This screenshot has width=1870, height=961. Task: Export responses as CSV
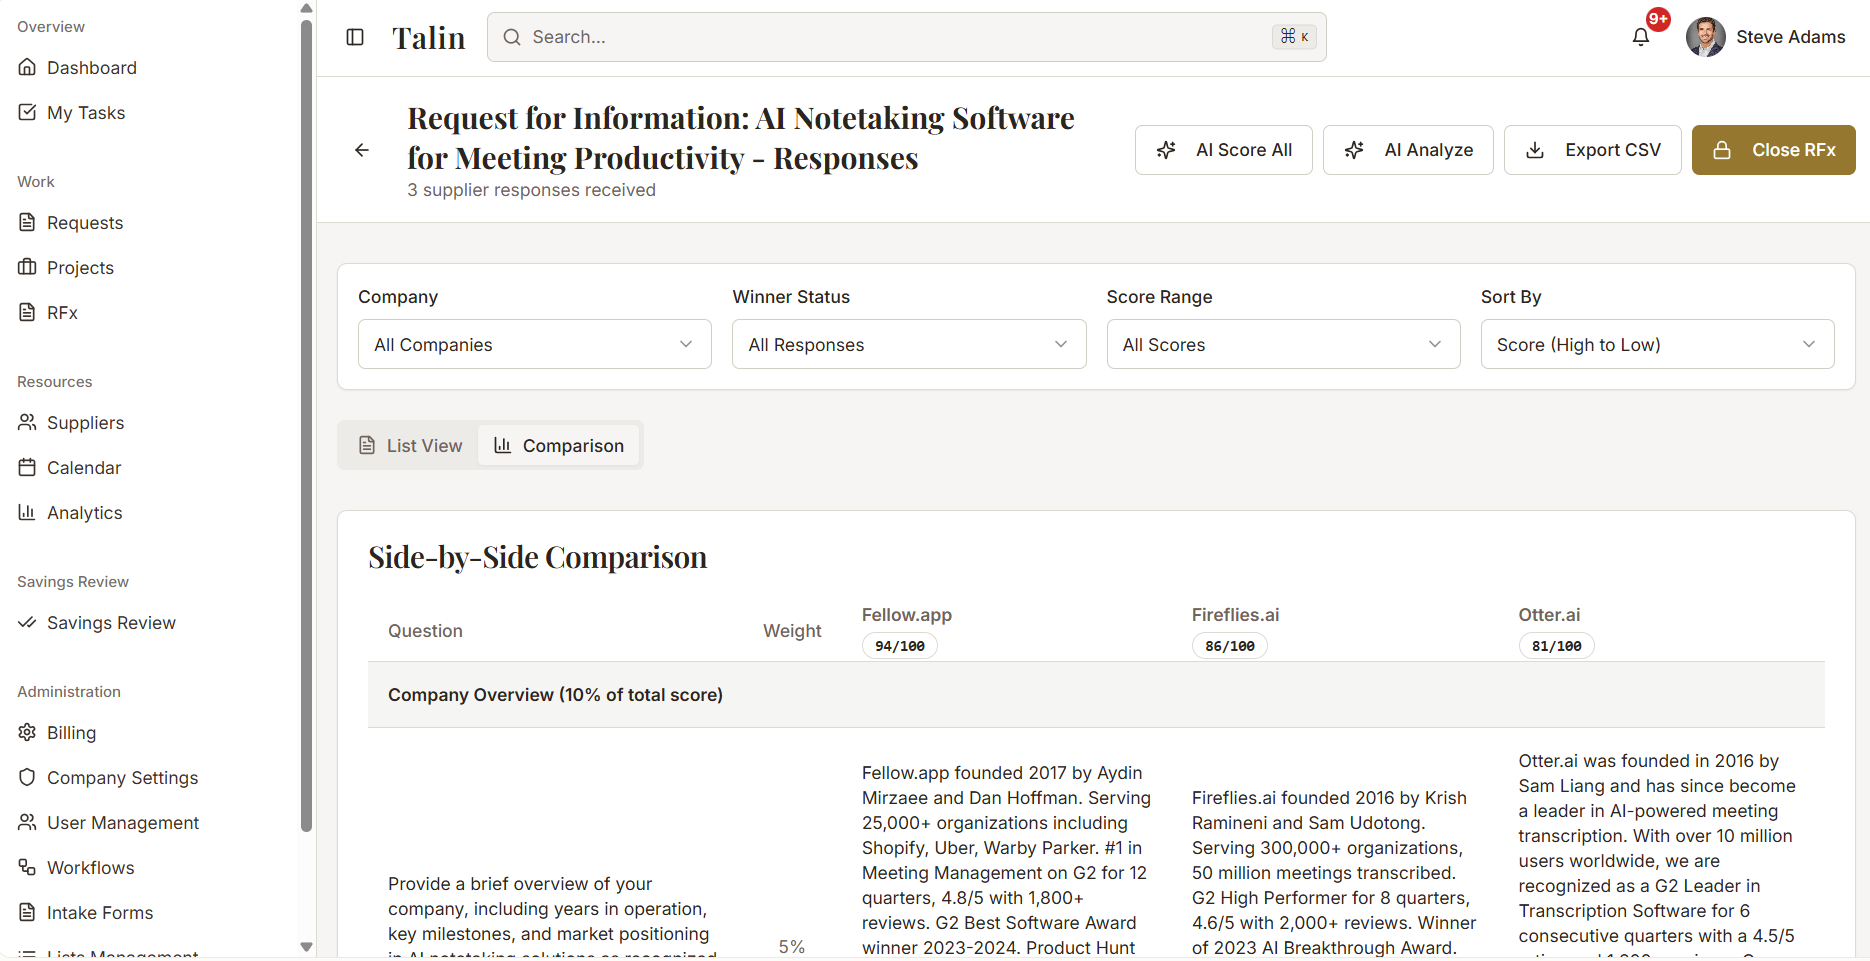(1593, 150)
